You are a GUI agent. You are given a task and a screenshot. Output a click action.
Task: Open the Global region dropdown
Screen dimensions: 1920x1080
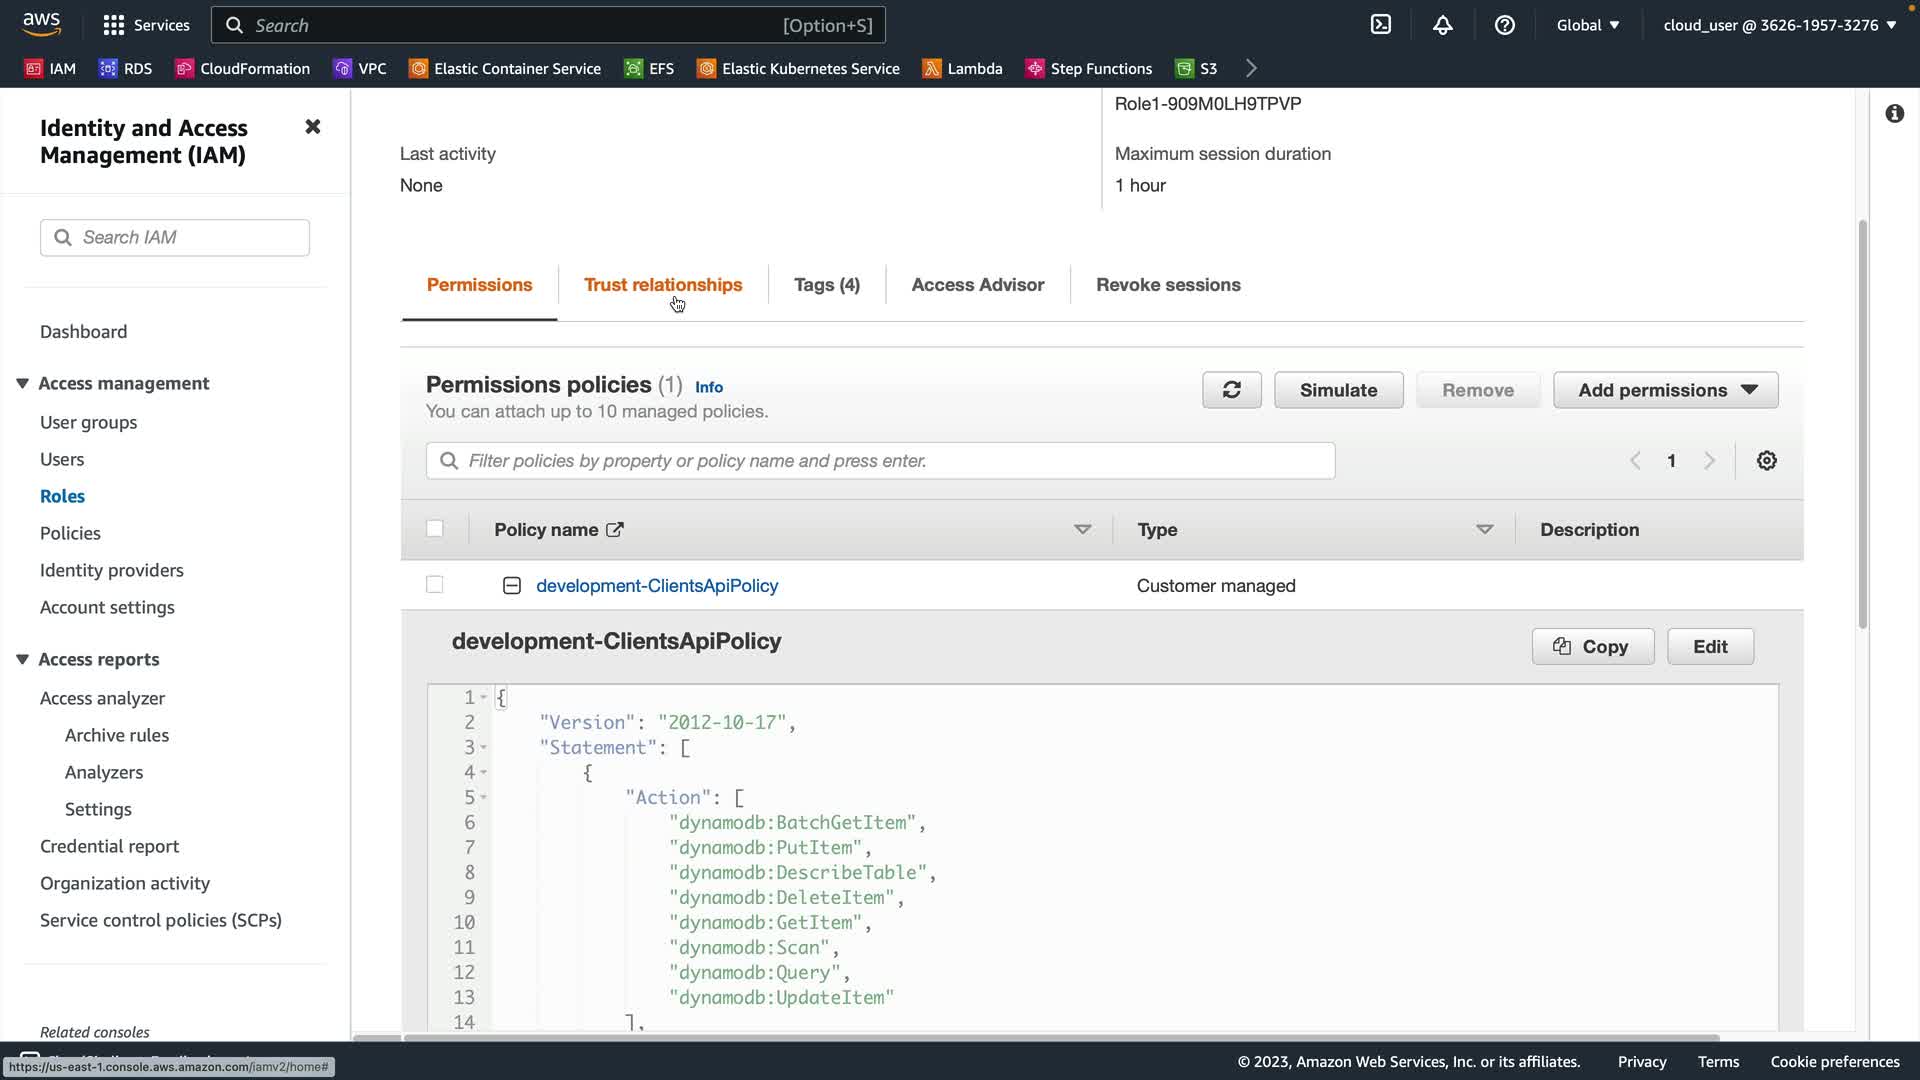coord(1587,25)
